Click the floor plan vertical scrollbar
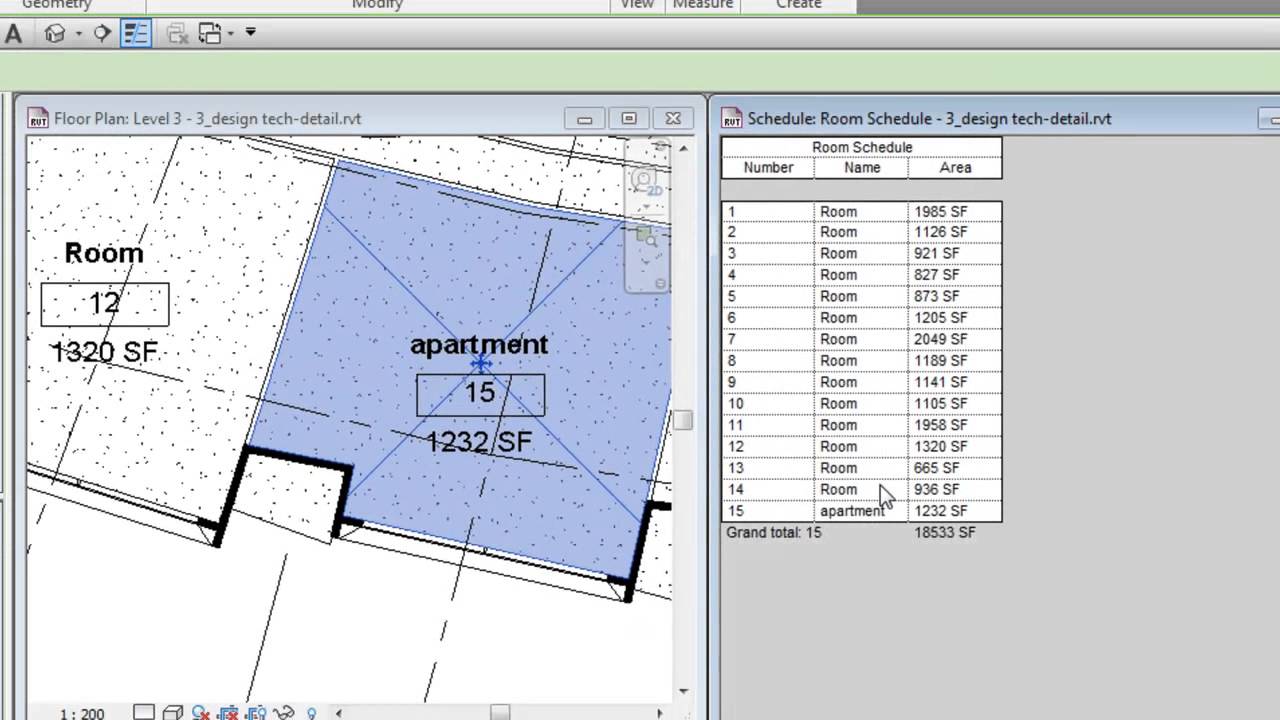 point(684,420)
